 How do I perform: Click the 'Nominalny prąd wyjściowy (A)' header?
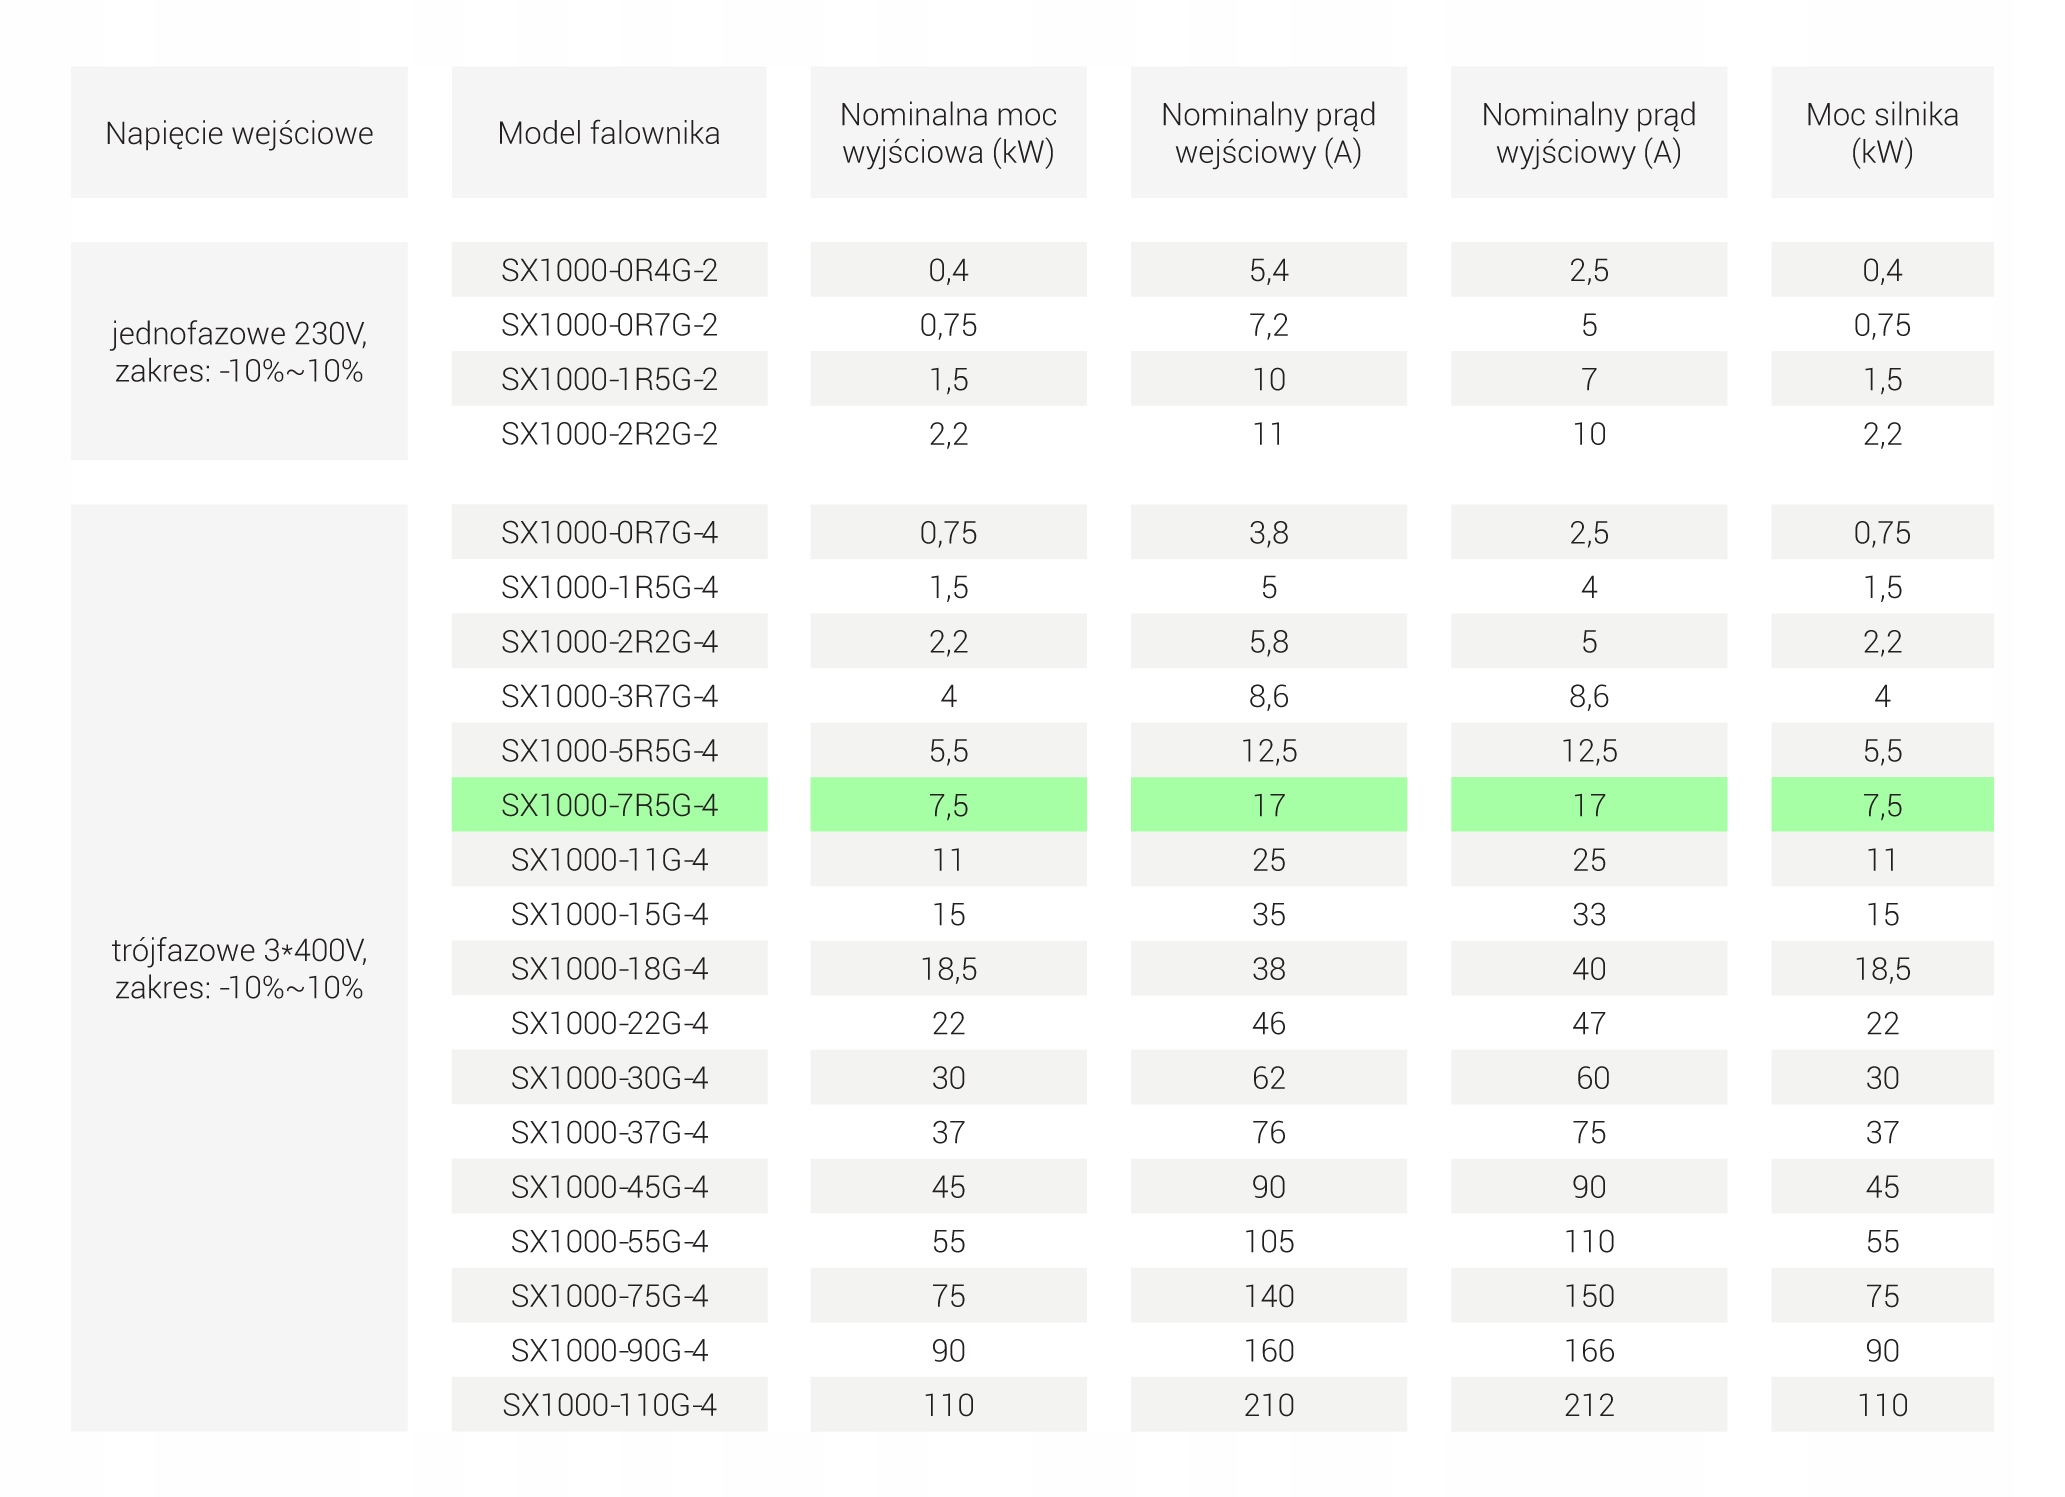pyautogui.click(x=1588, y=133)
